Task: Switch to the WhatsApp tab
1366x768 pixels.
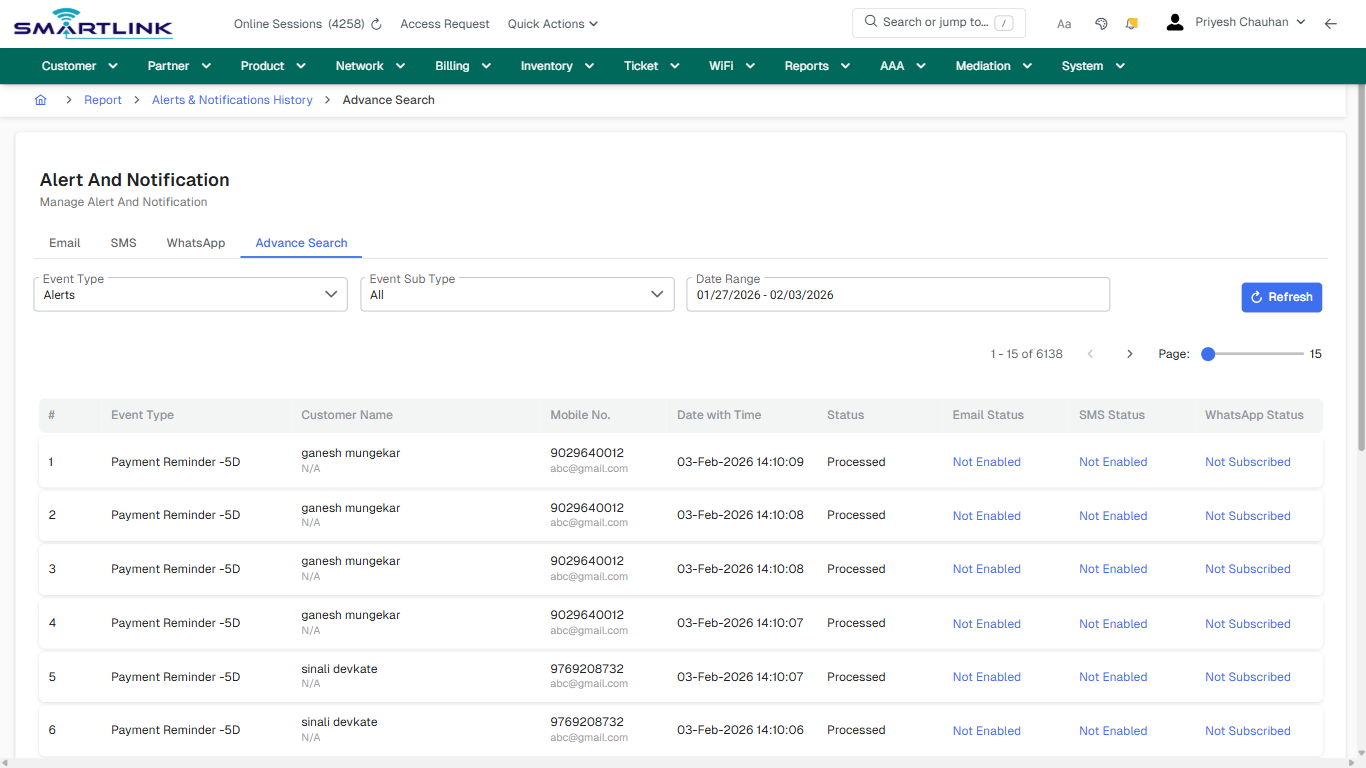Action: point(195,242)
